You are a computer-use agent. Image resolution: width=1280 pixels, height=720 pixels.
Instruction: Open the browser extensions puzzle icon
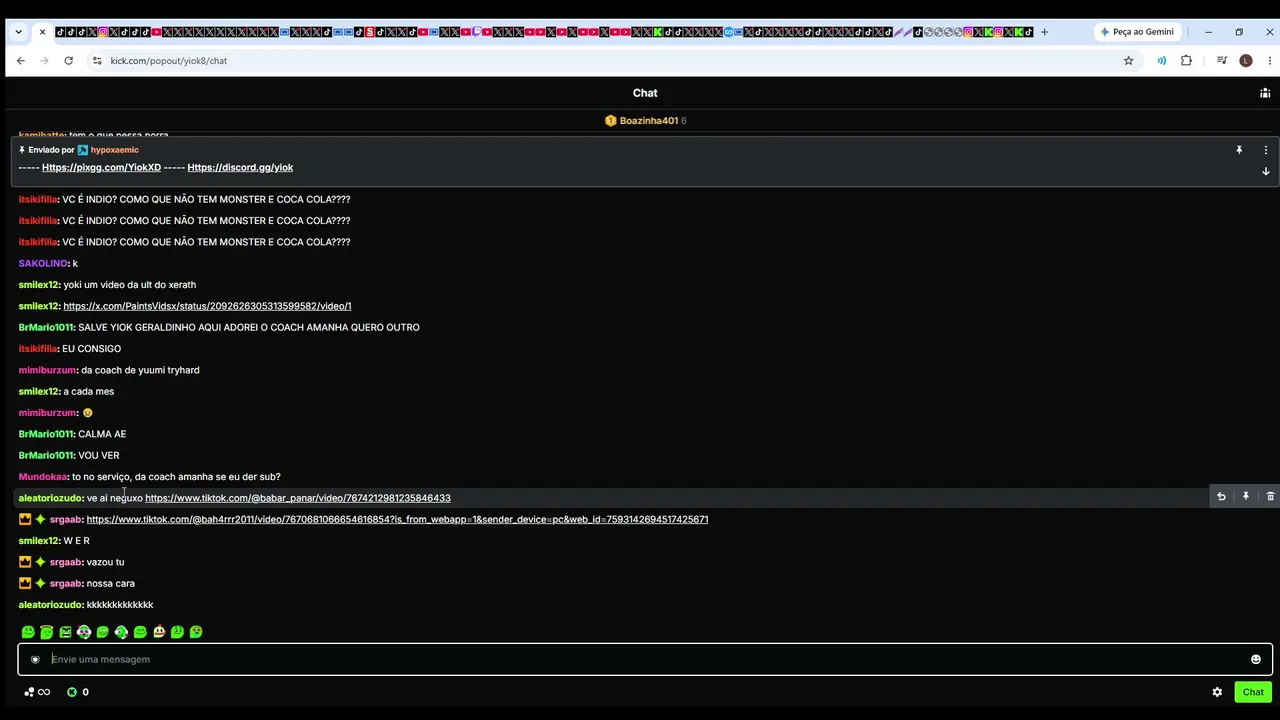tap(1186, 61)
